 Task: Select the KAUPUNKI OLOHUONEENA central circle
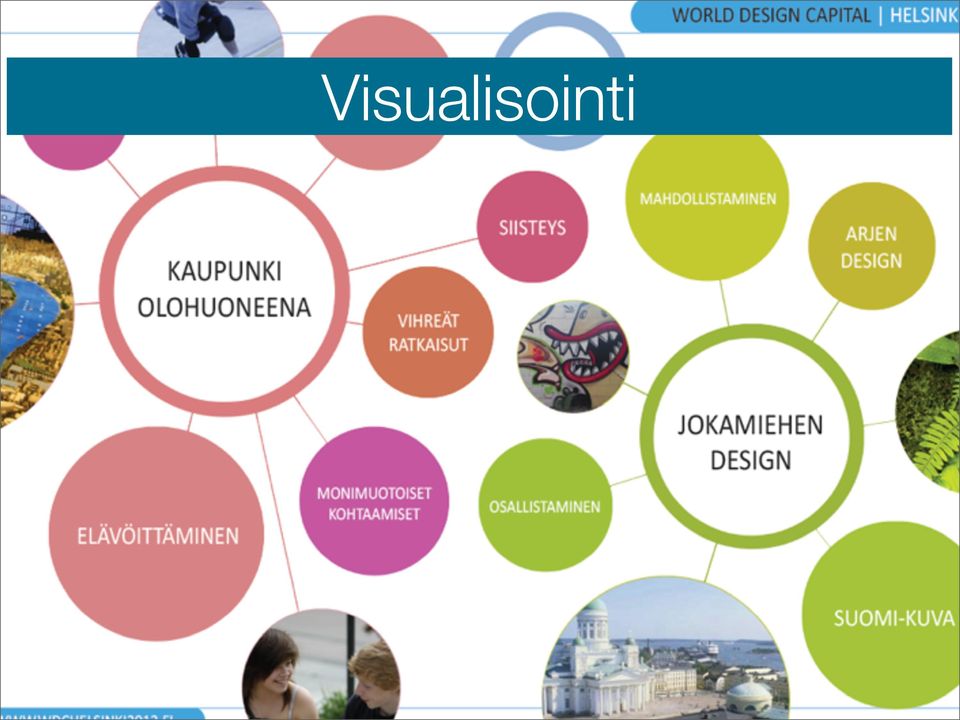[225, 291]
